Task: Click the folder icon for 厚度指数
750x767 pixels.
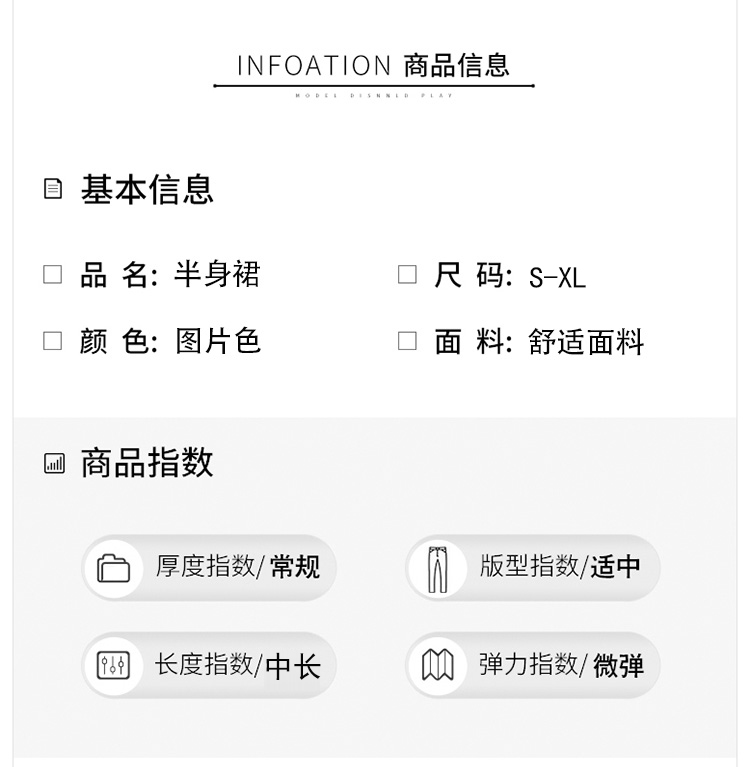Action: (x=114, y=568)
